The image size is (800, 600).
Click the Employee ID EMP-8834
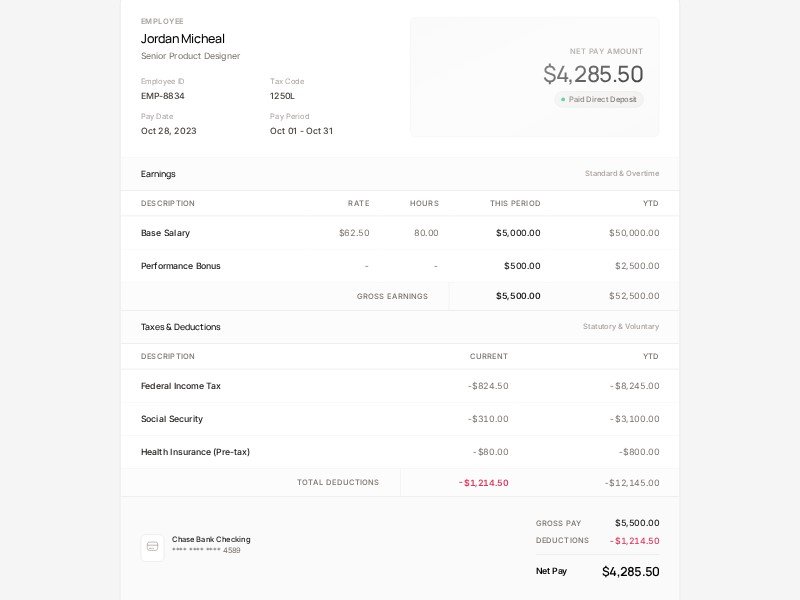(166, 97)
